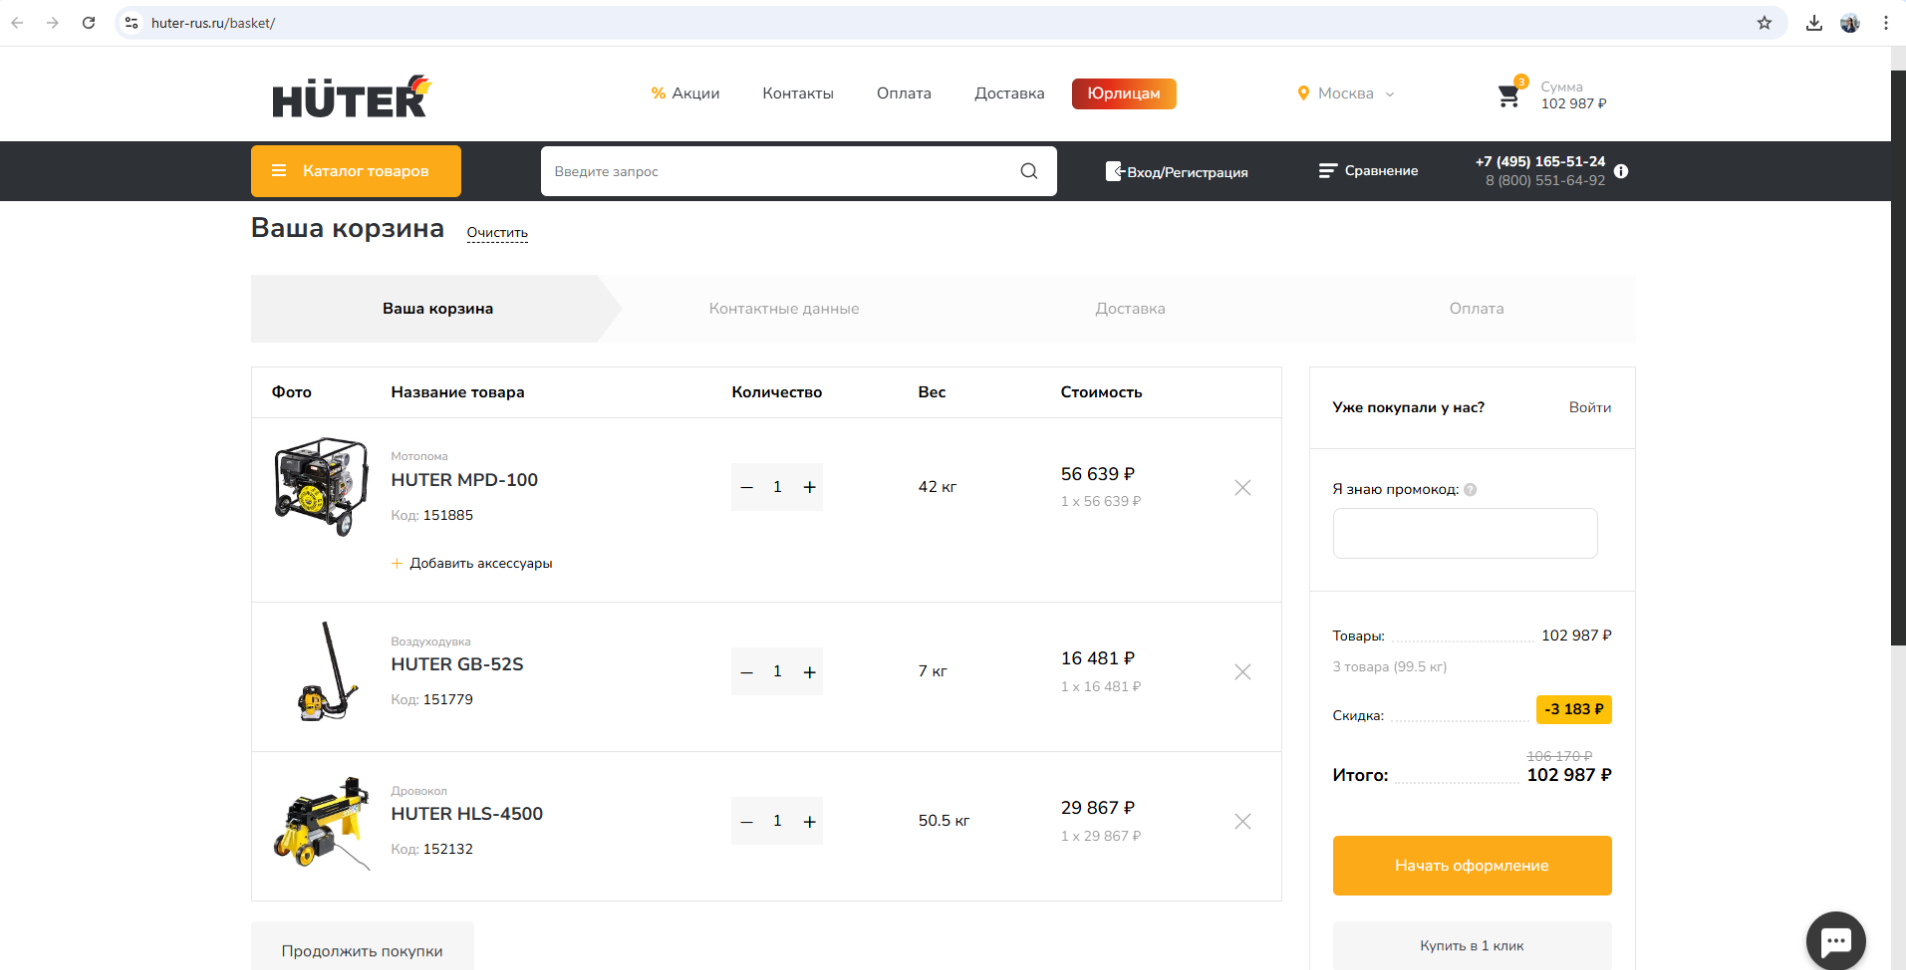Click the phone info icon

point(1621,171)
